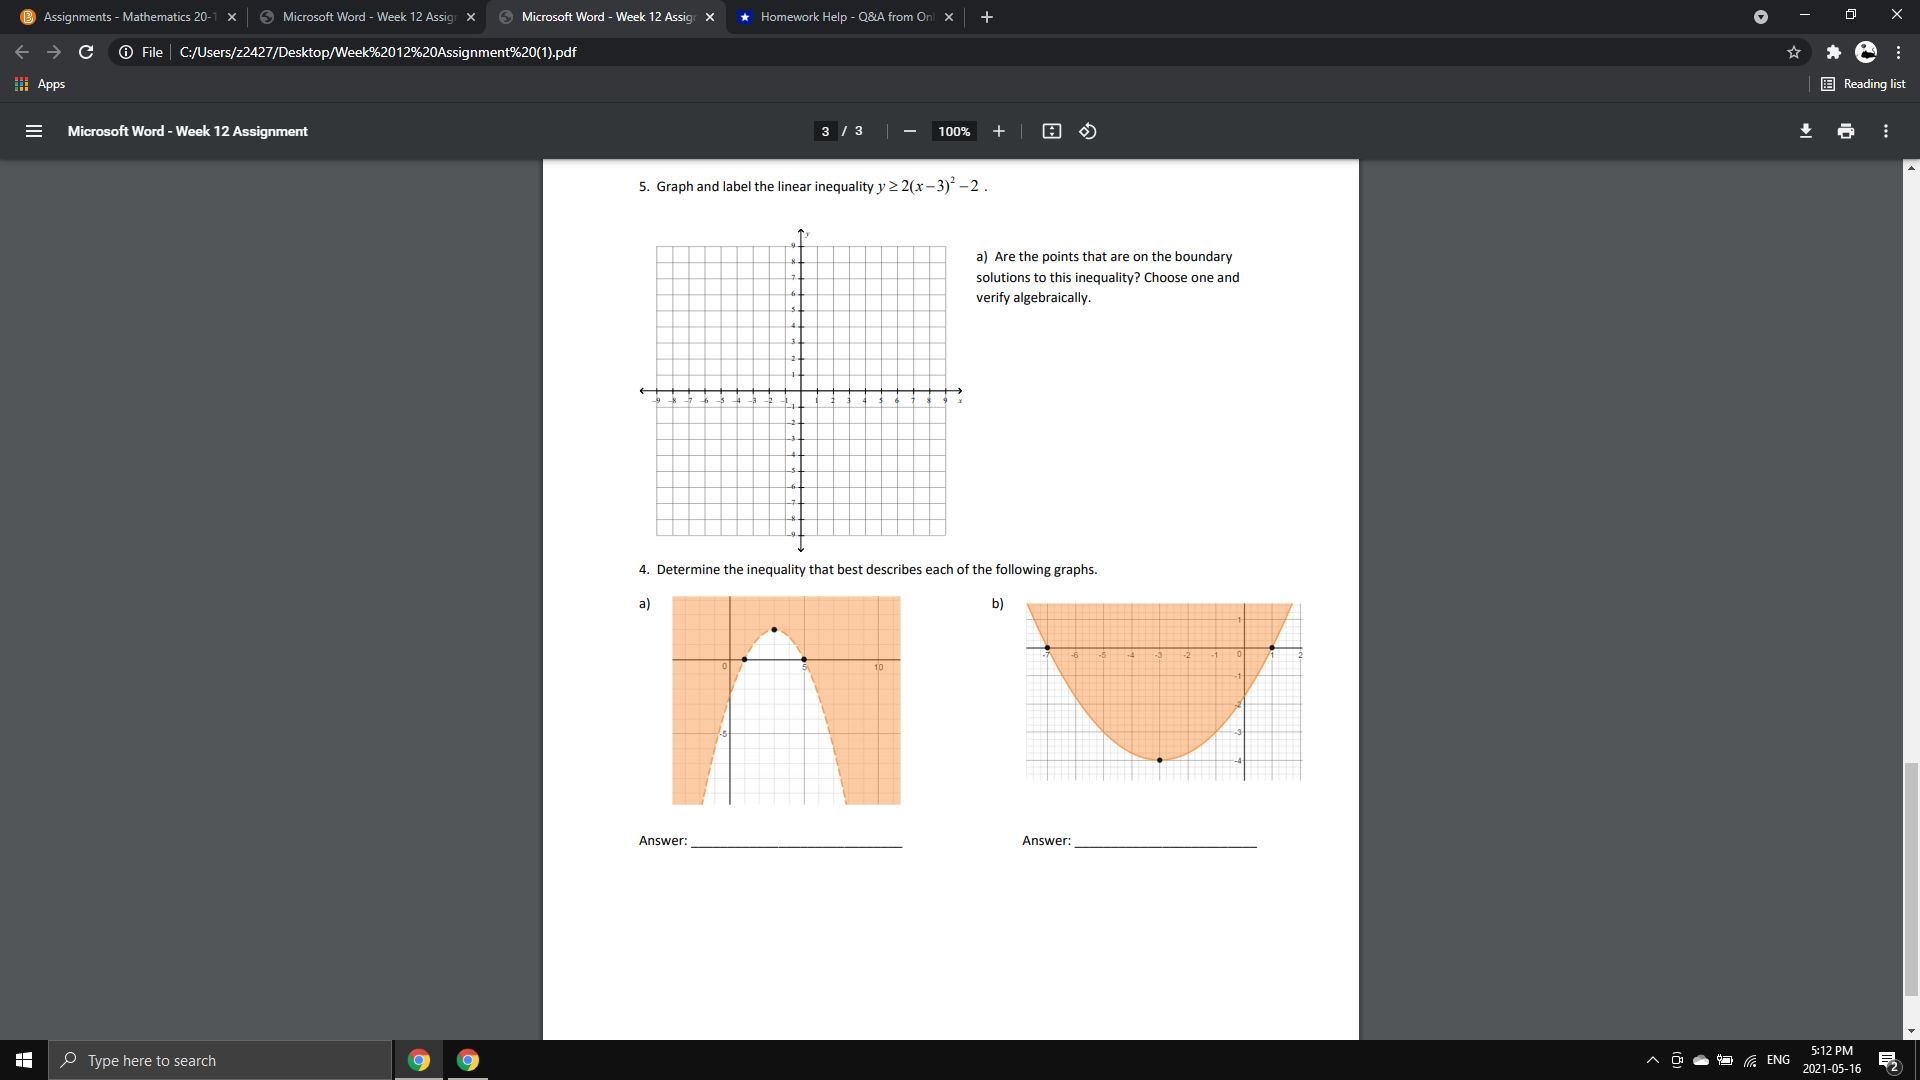The width and height of the screenshot is (1920, 1080).
Task: Switch to the Homework Help Q&A tab
Action: click(845, 16)
